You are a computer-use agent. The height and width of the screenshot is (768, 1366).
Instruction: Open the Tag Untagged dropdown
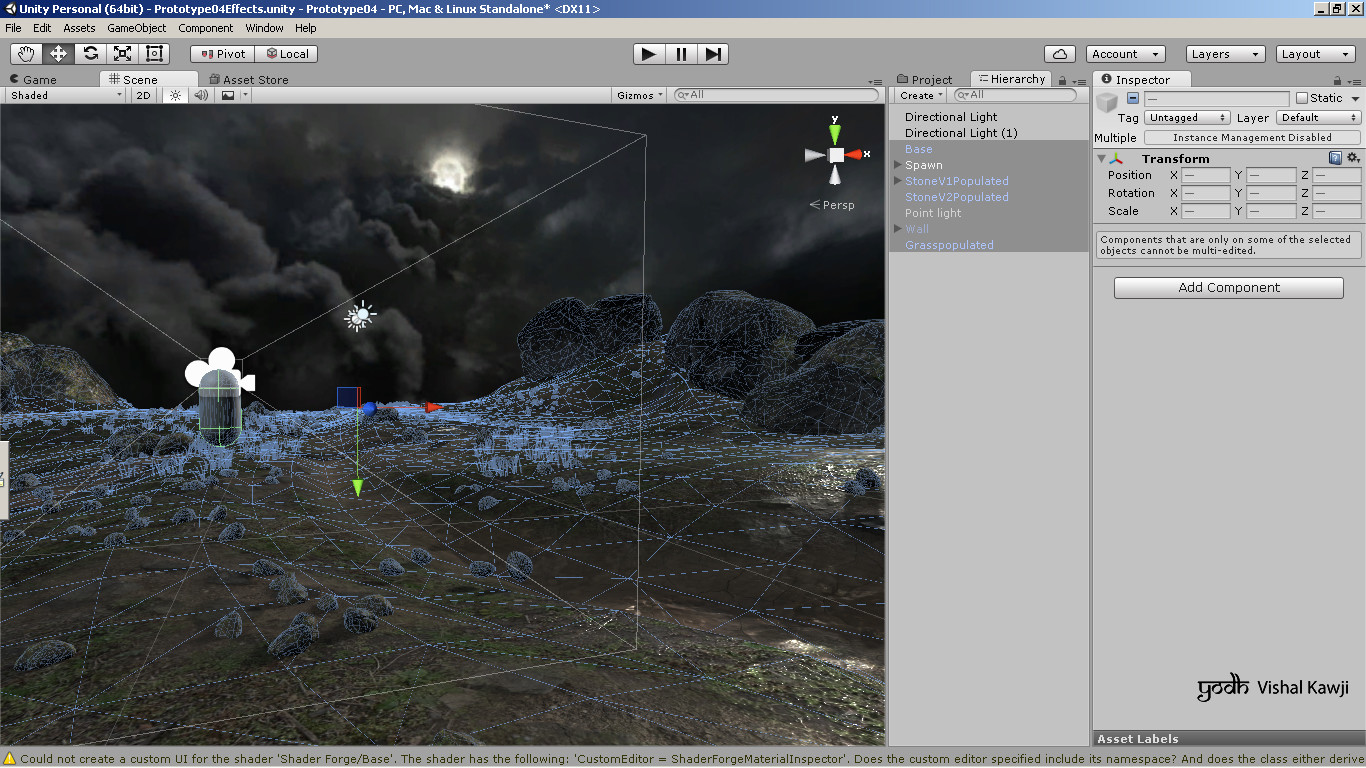[x=1187, y=117]
